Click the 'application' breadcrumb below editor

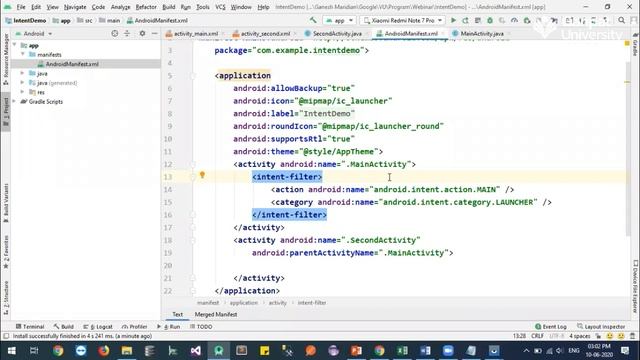[x=244, y=303]
